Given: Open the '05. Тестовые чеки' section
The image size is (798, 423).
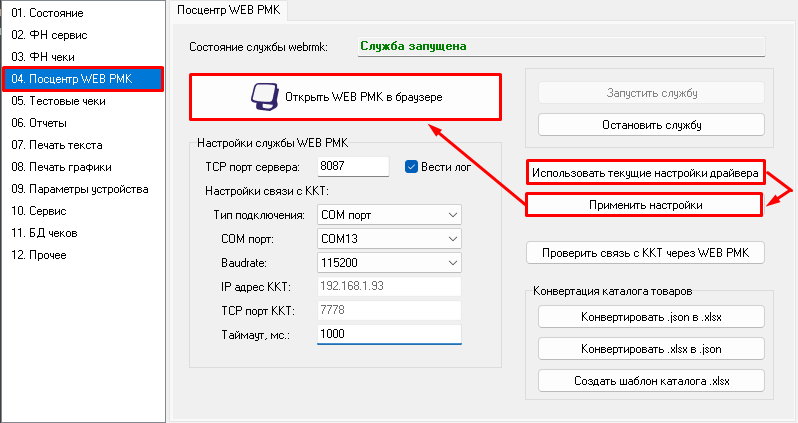Looking at the screenshot, I should click(x=57, y=101).
